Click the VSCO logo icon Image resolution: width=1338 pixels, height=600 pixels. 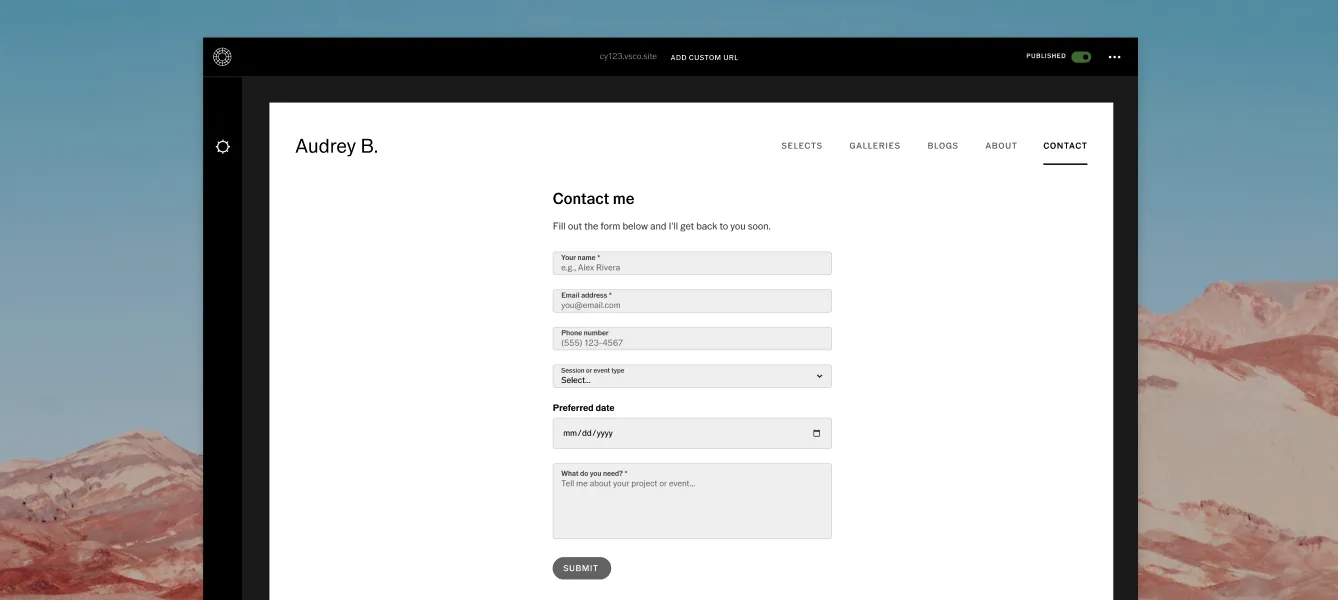click(222, 57)
